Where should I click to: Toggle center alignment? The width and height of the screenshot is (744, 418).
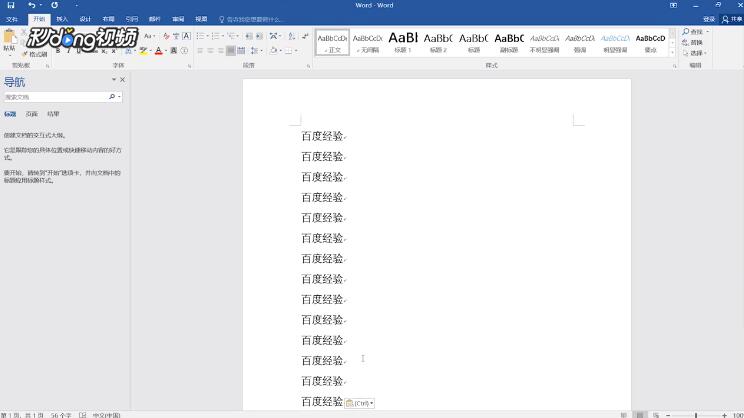click(210, 51)
